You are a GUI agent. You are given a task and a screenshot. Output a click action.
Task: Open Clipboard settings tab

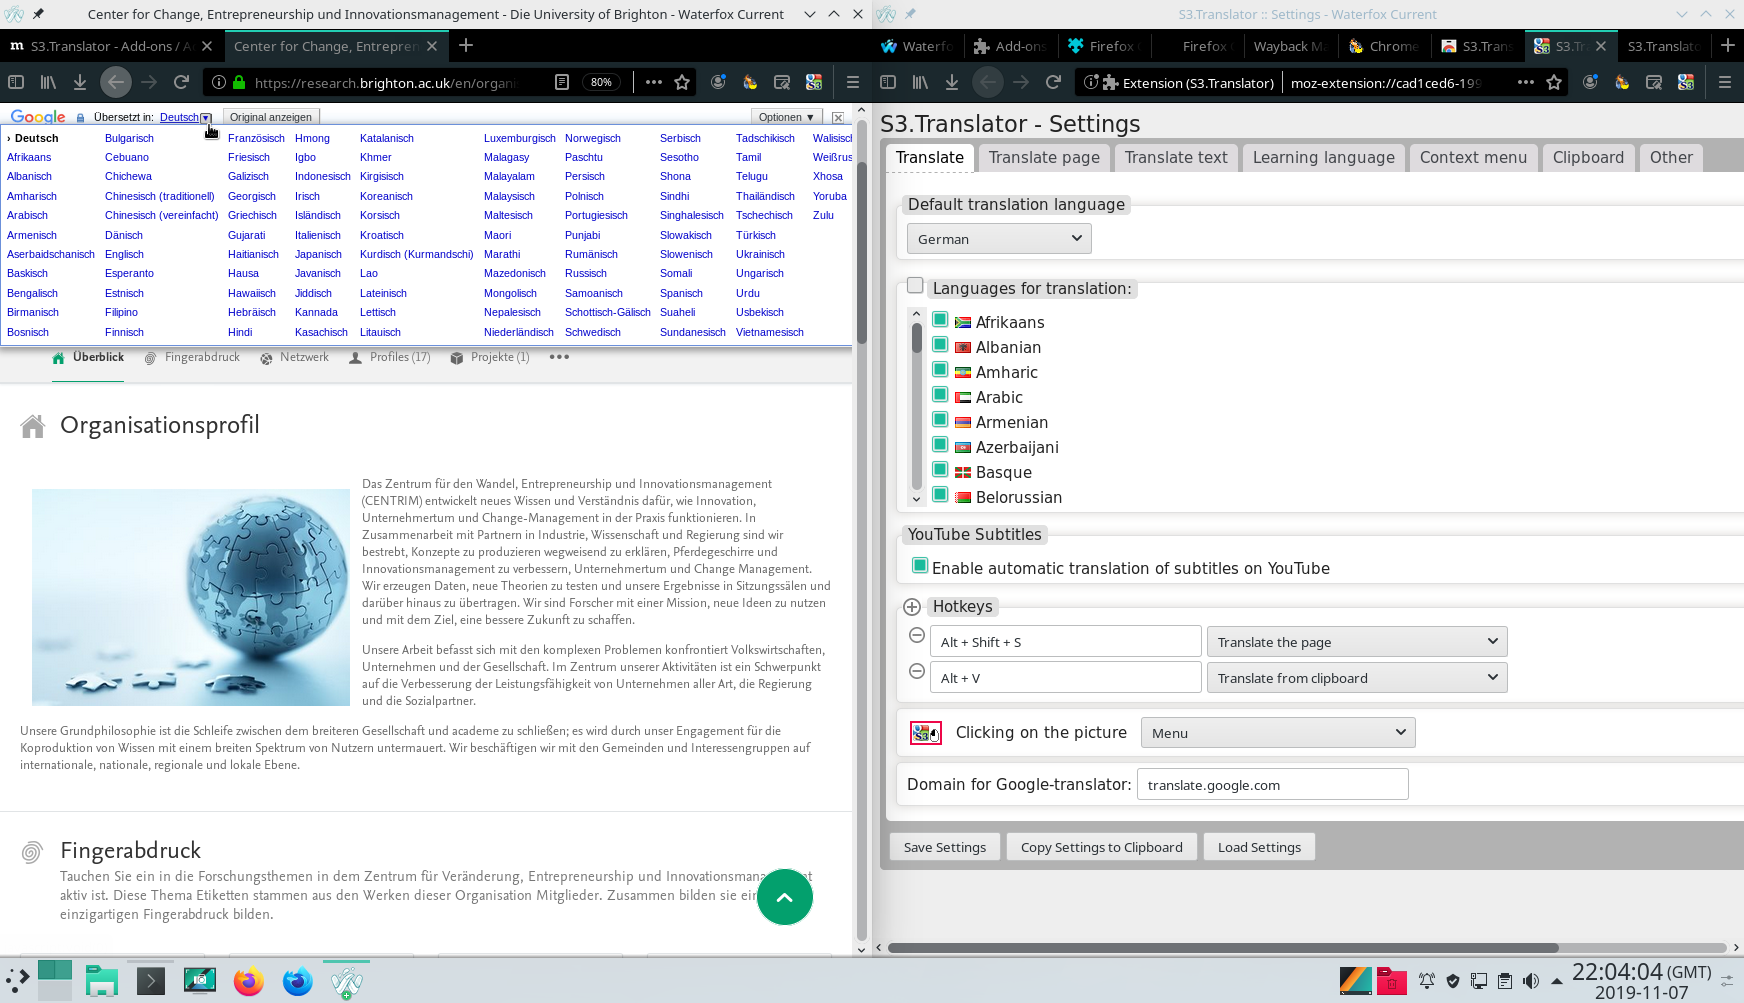point(1588,158)
